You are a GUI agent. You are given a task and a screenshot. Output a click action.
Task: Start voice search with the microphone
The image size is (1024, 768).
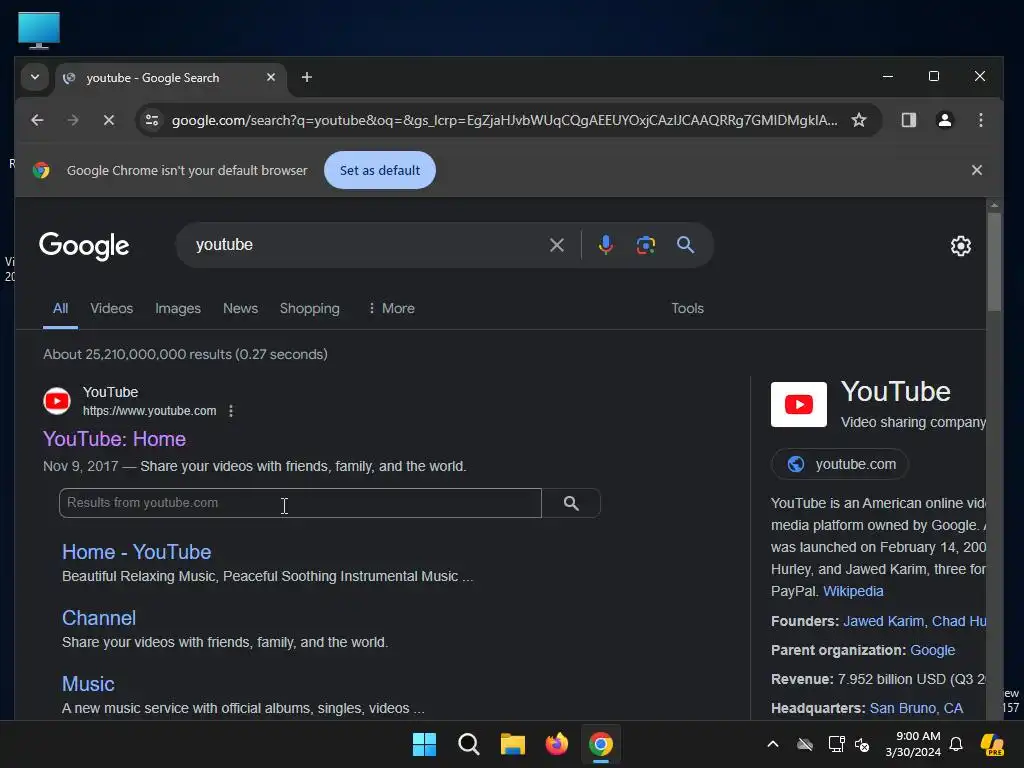tap(605, 245)
